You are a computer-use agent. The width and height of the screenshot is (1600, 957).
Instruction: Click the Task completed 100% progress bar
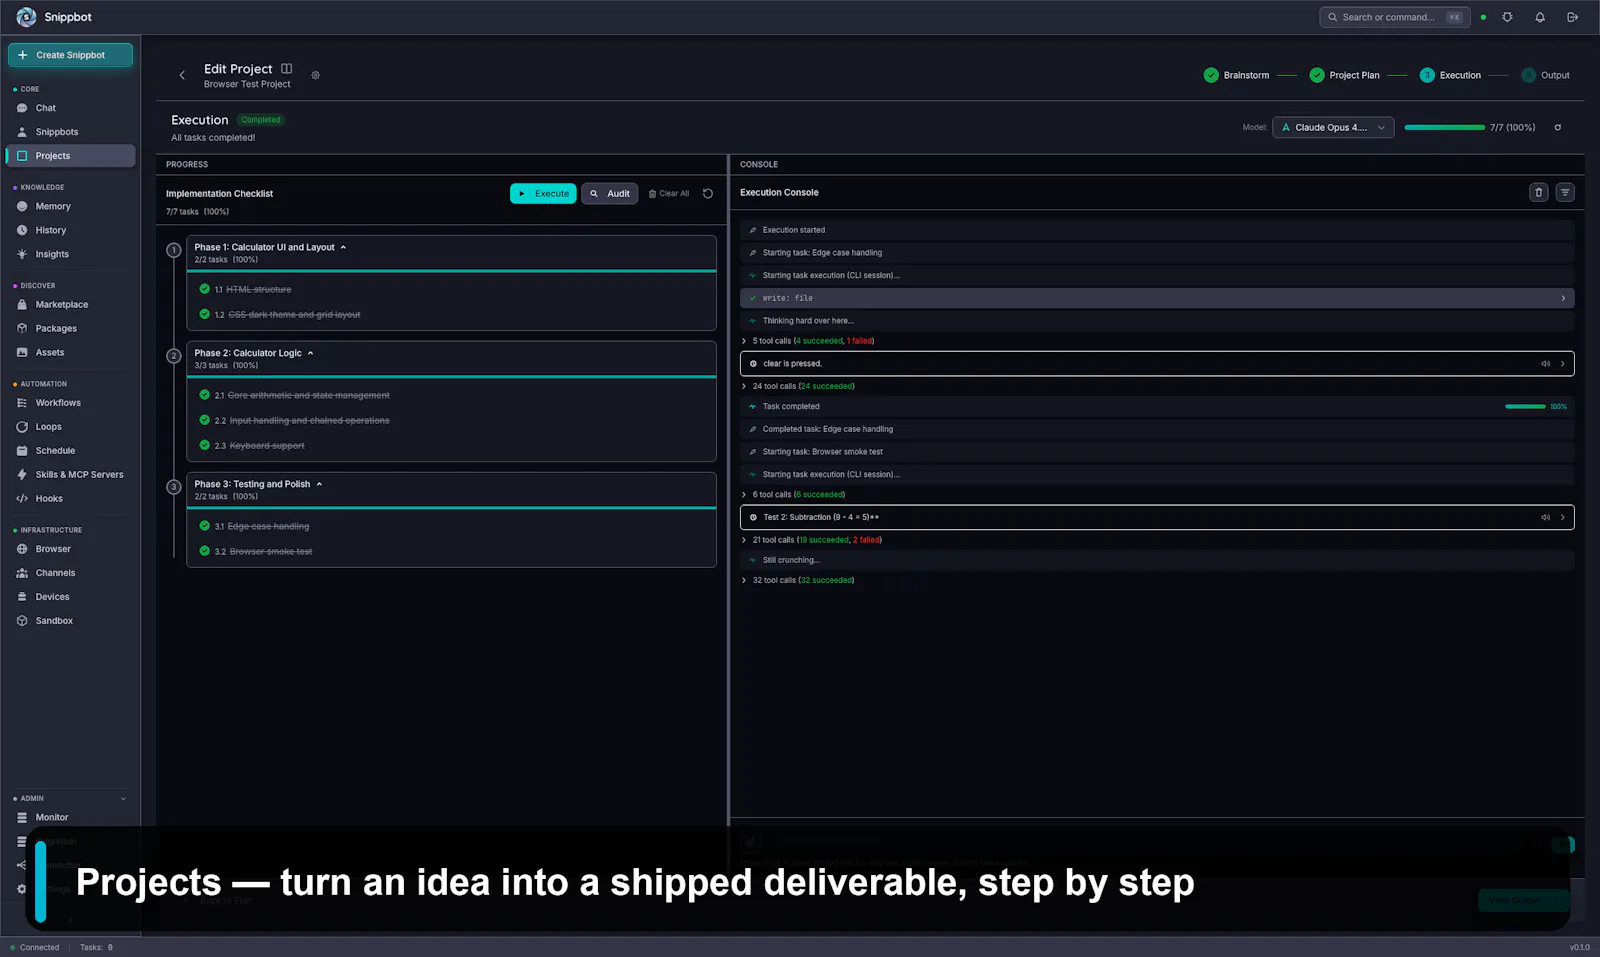point(1525,406)
